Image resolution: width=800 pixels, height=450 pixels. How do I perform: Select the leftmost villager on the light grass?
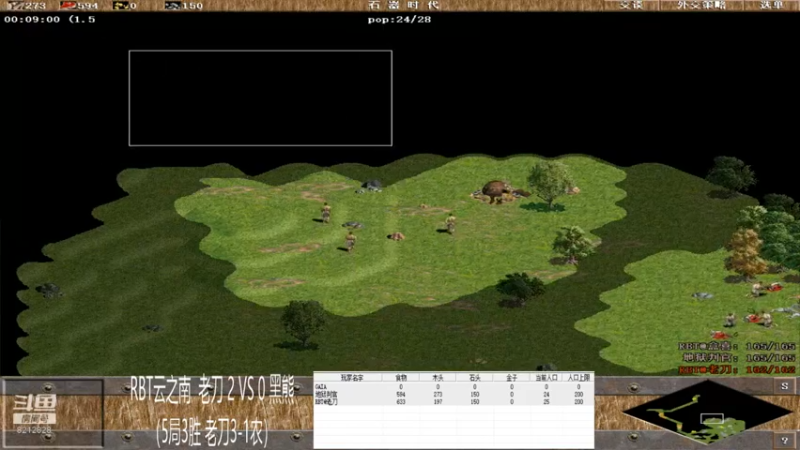[x=326, y=213]
